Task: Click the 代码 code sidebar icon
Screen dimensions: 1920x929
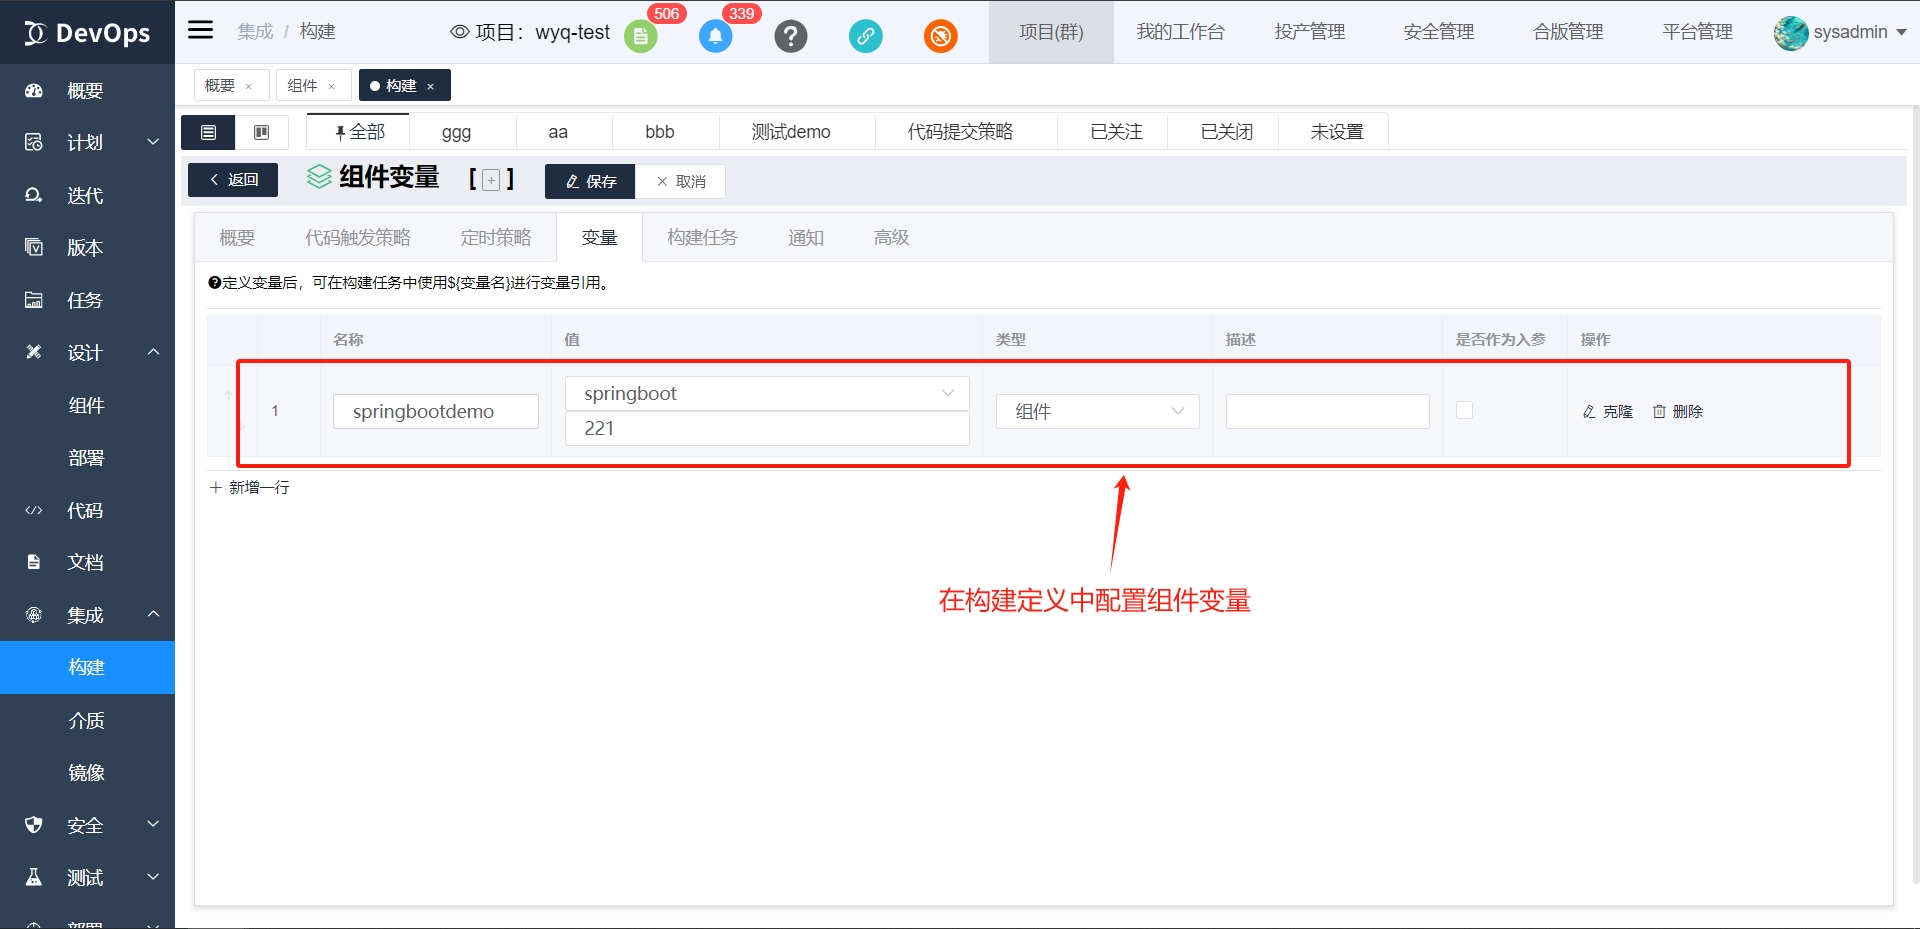Action: [x=34, y=510]
